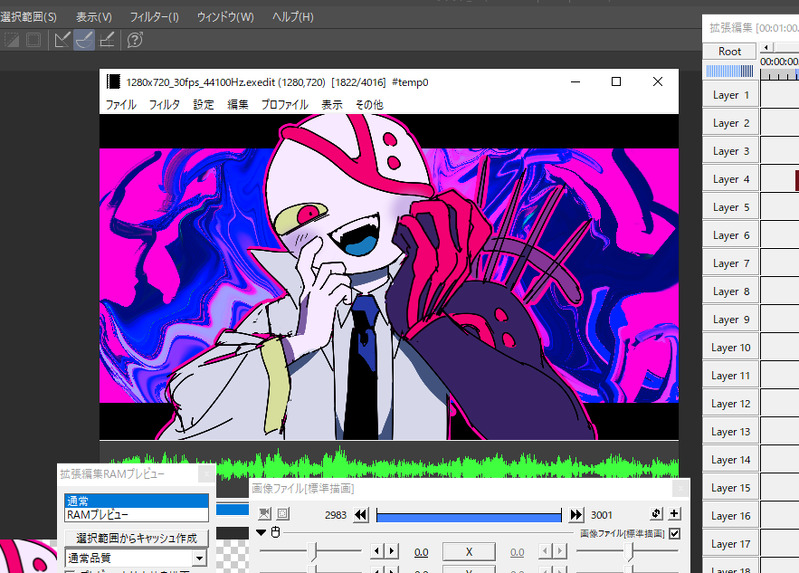Screen dimensions: 799x573
Task: Toggle the highlighted Snap to Special Ruler icon
Action: (85, 40)
